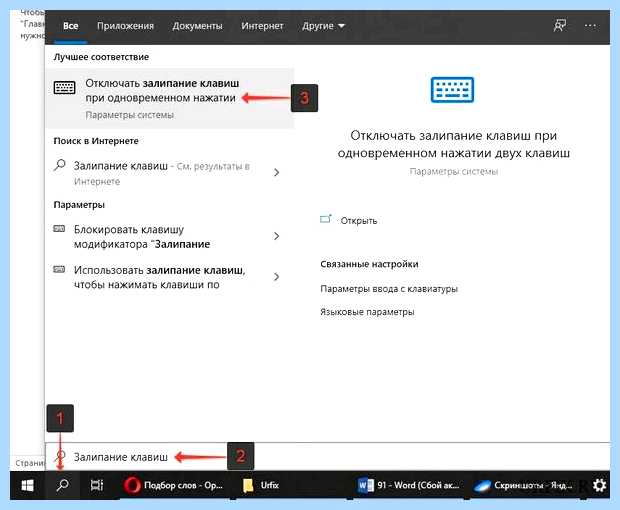
Task: Open Отключать залипание клавиш best match
Action: [x=170, y=98]
